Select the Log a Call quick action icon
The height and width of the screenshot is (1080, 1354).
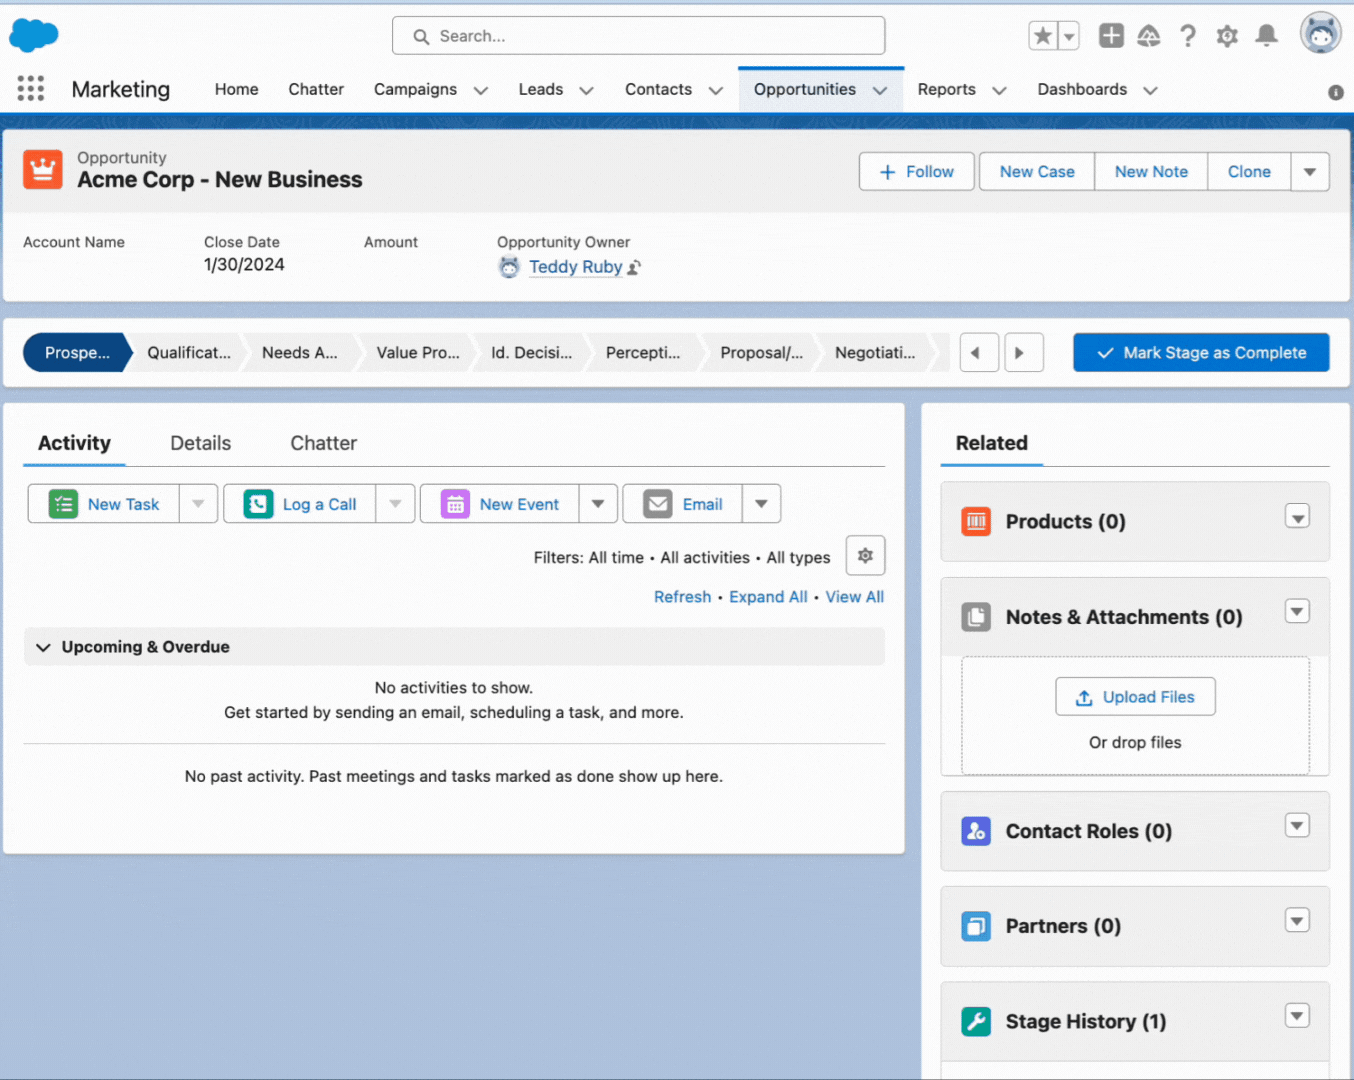pyautogui.click(x=258, y=503)
